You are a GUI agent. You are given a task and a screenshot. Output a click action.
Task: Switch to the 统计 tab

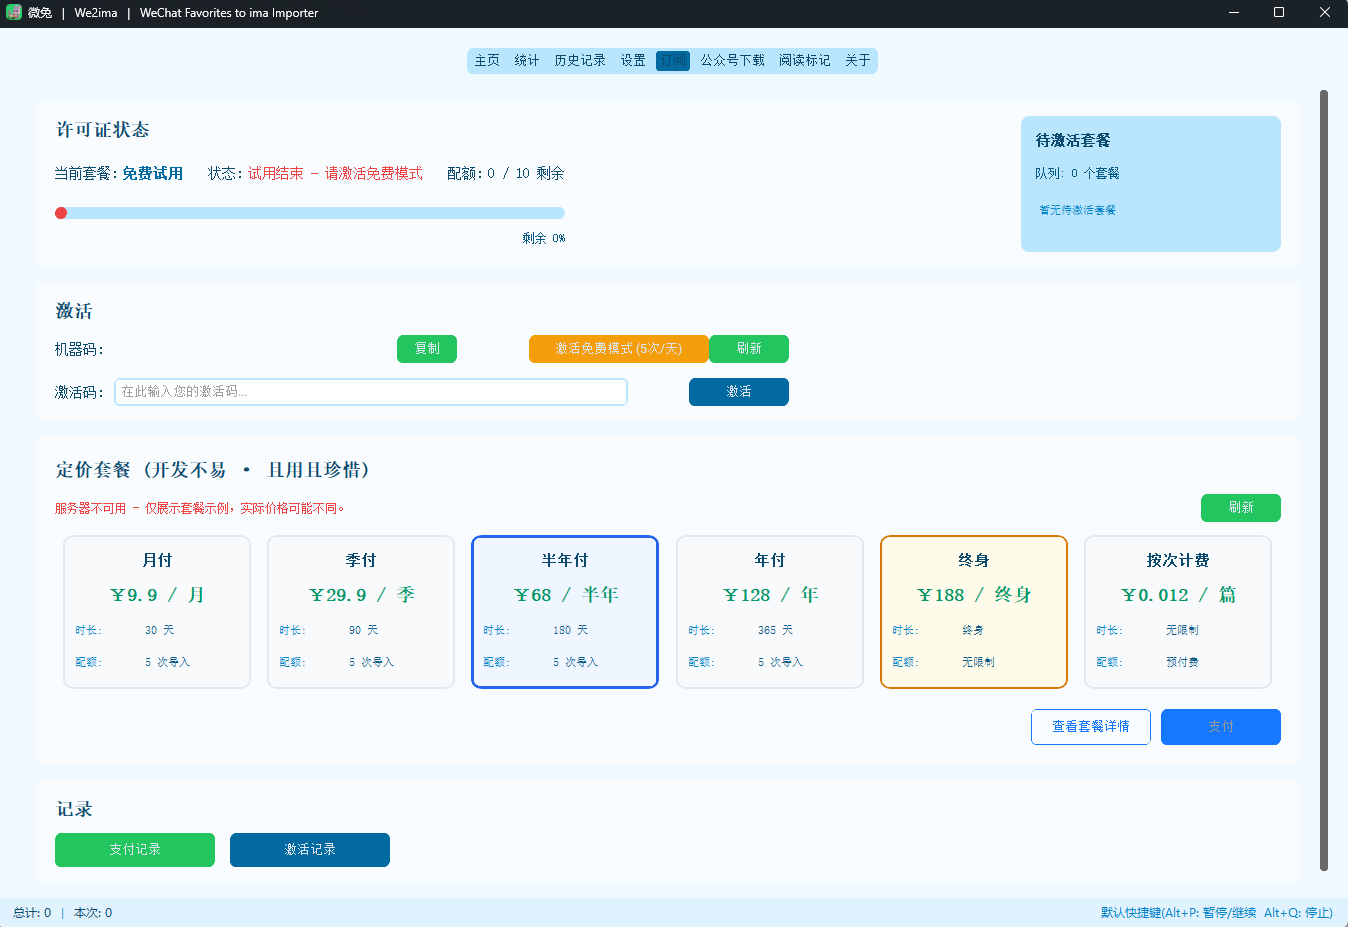[x=527, y=61]
